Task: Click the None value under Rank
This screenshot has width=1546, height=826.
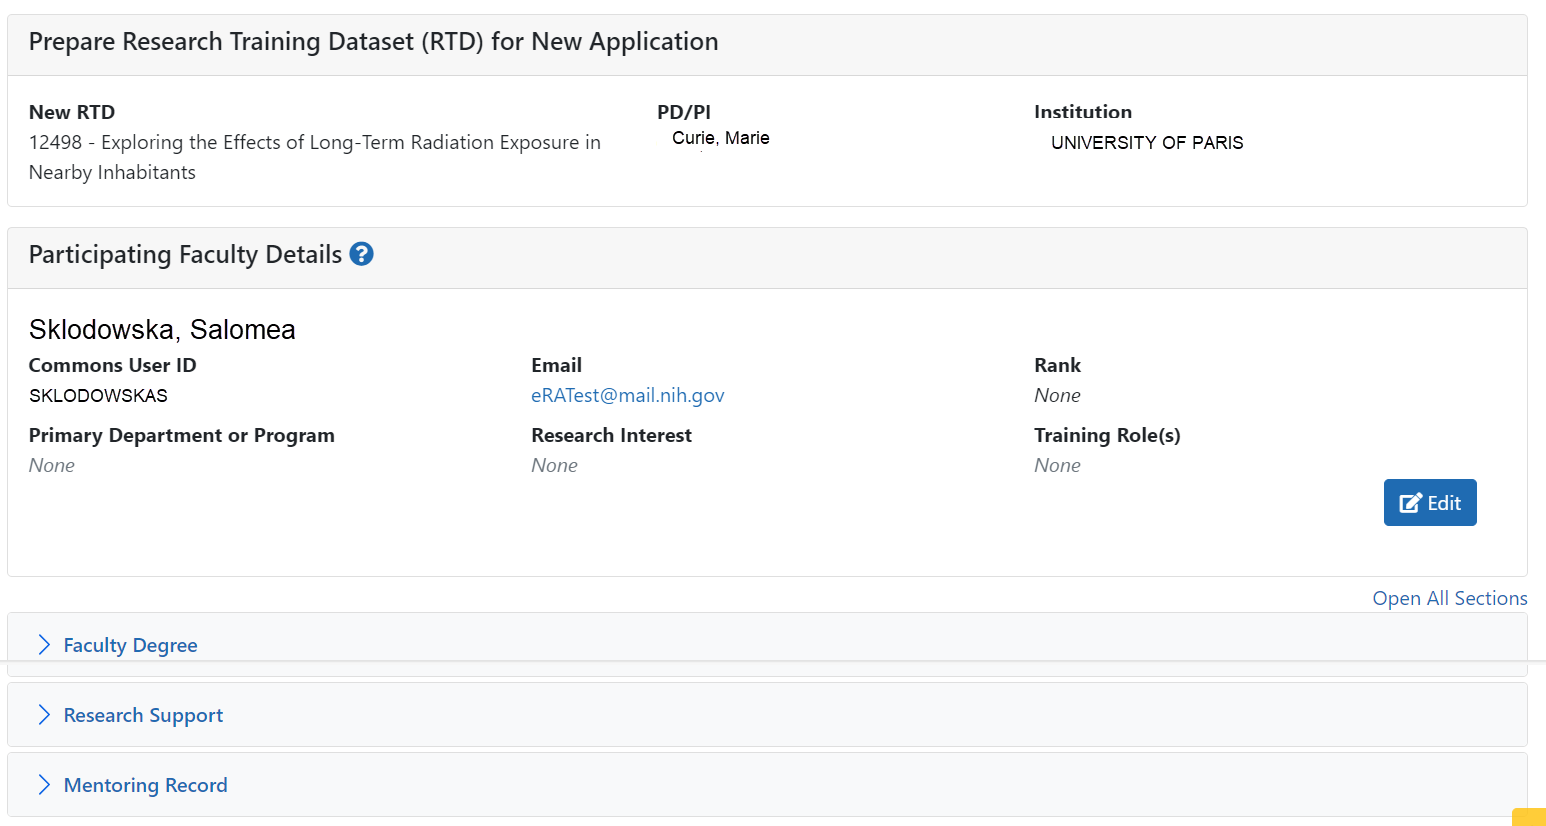Action: pos(1057,395)
